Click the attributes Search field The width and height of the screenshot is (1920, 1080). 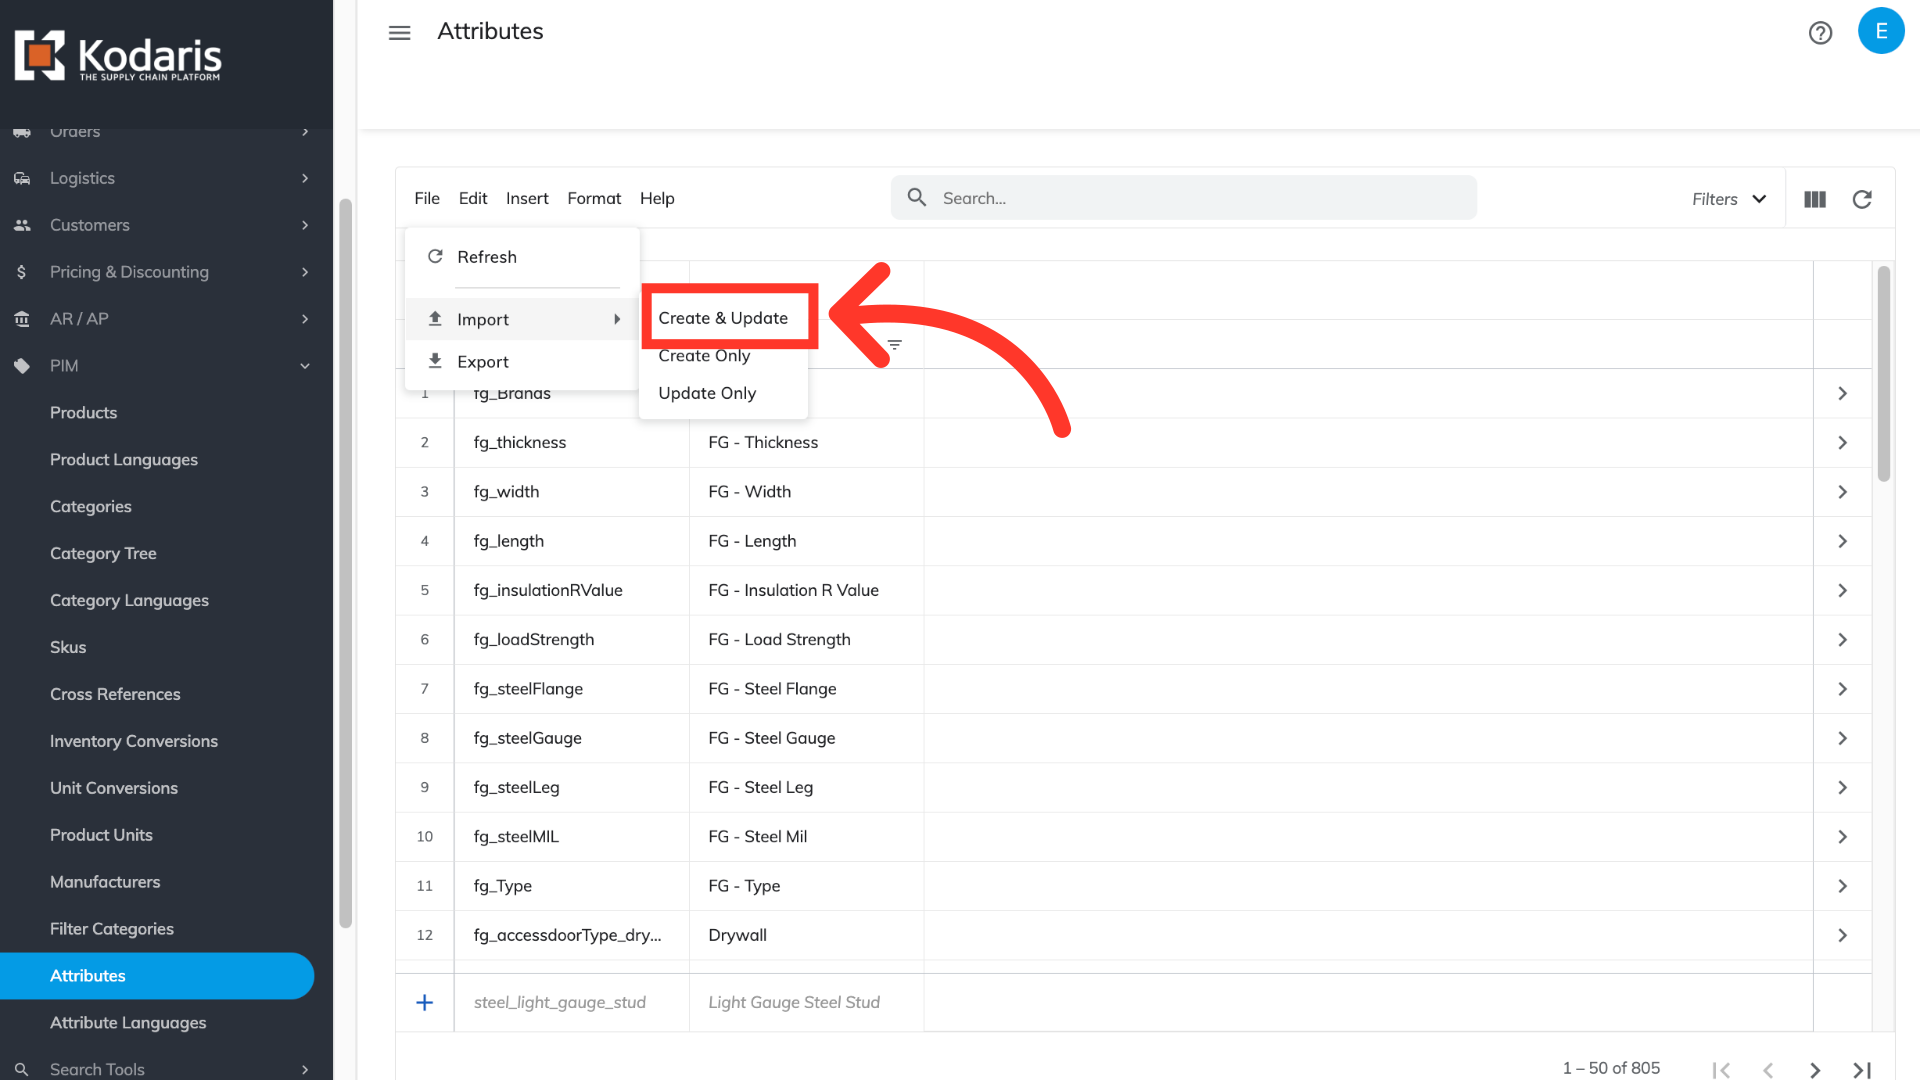coord(1200,198)
